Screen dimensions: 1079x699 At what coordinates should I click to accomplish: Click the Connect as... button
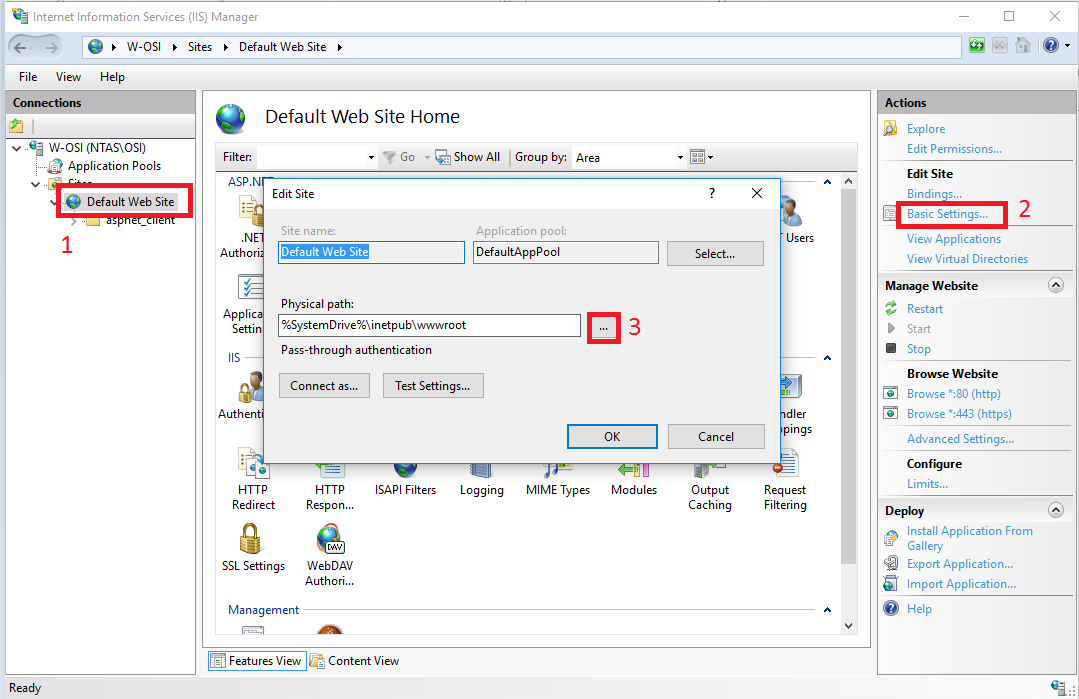click(324, 386)
